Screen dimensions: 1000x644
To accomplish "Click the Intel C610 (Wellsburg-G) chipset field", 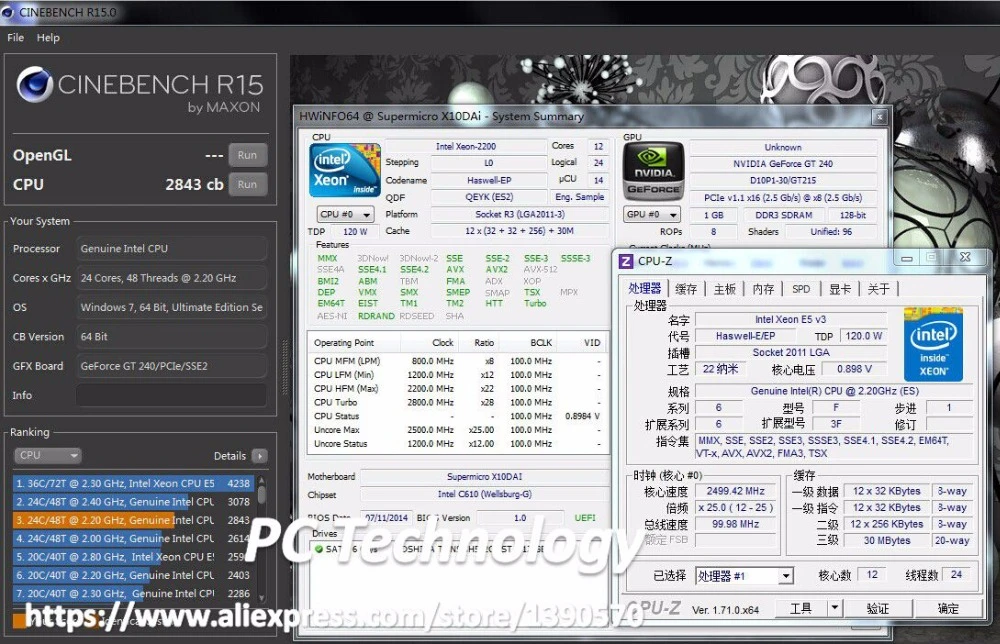I will [x=484, y=494].
